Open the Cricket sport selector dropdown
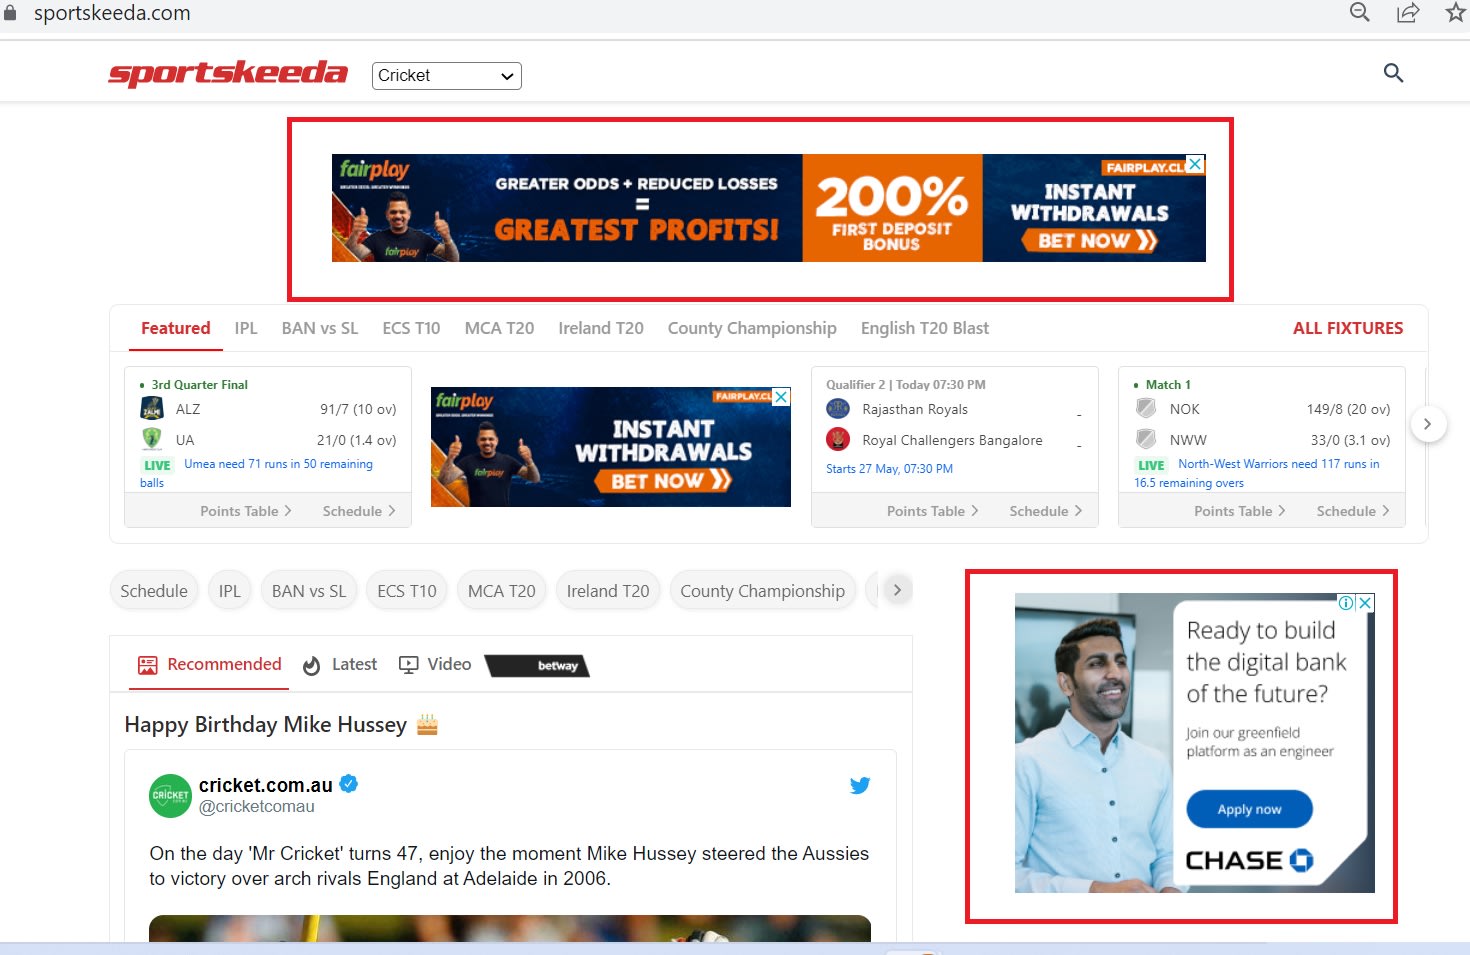This screenshot has width=1470, height=955. tap(446, 75)
